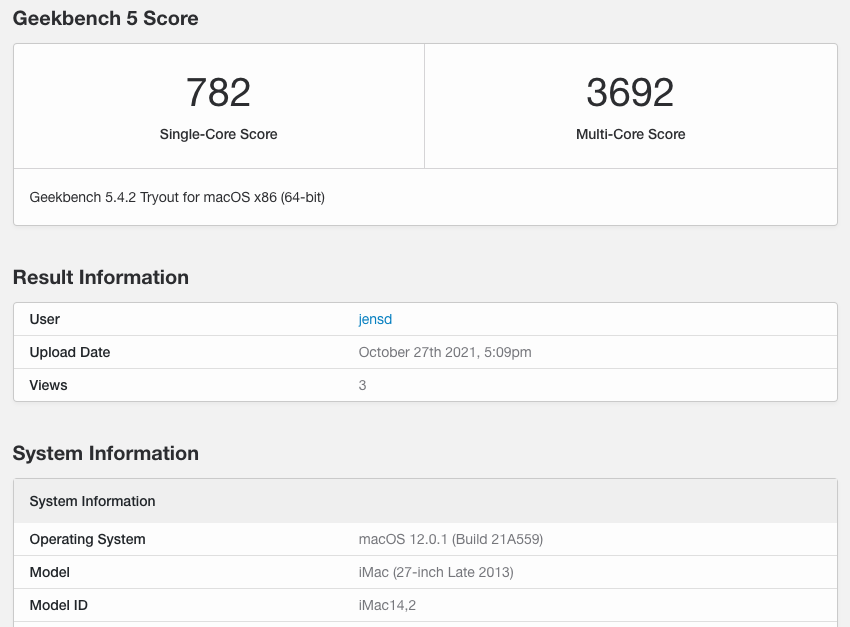This screenshot has width=850, height=627.
Task: Click the Result Information heading
Action: tap(100, 277)
